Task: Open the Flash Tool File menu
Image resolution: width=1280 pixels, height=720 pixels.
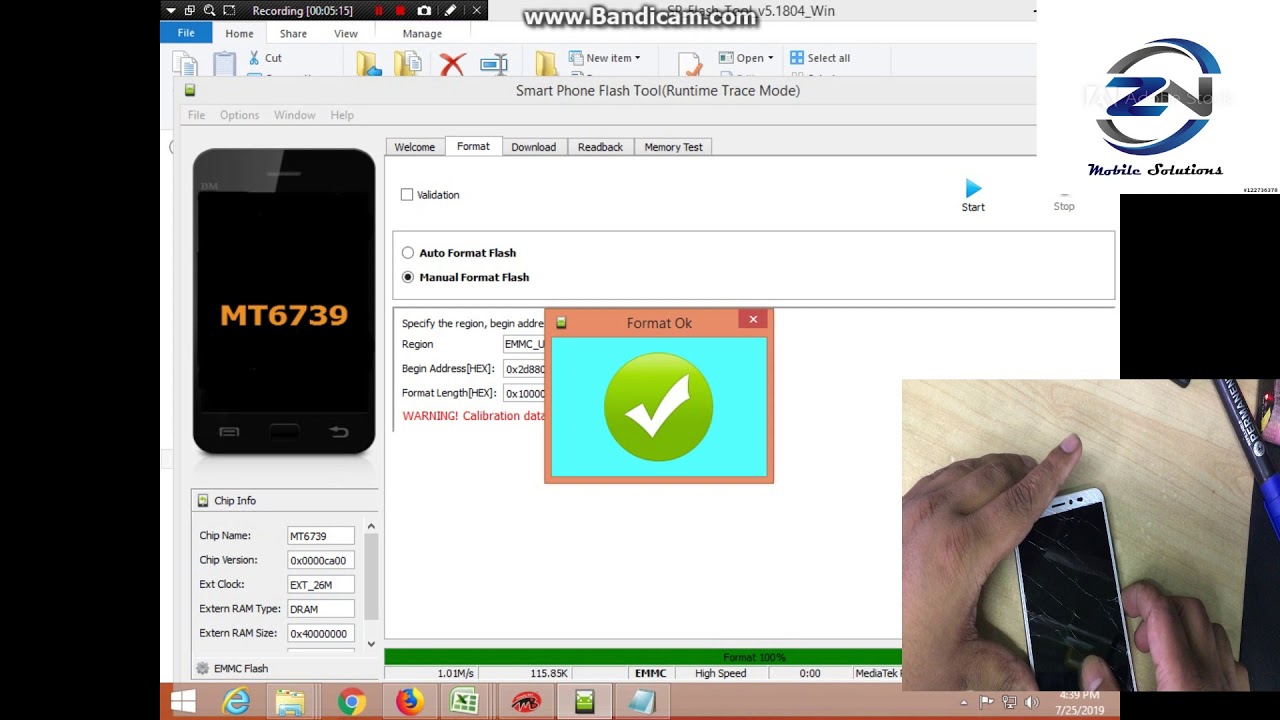Action: pos(196,115)
